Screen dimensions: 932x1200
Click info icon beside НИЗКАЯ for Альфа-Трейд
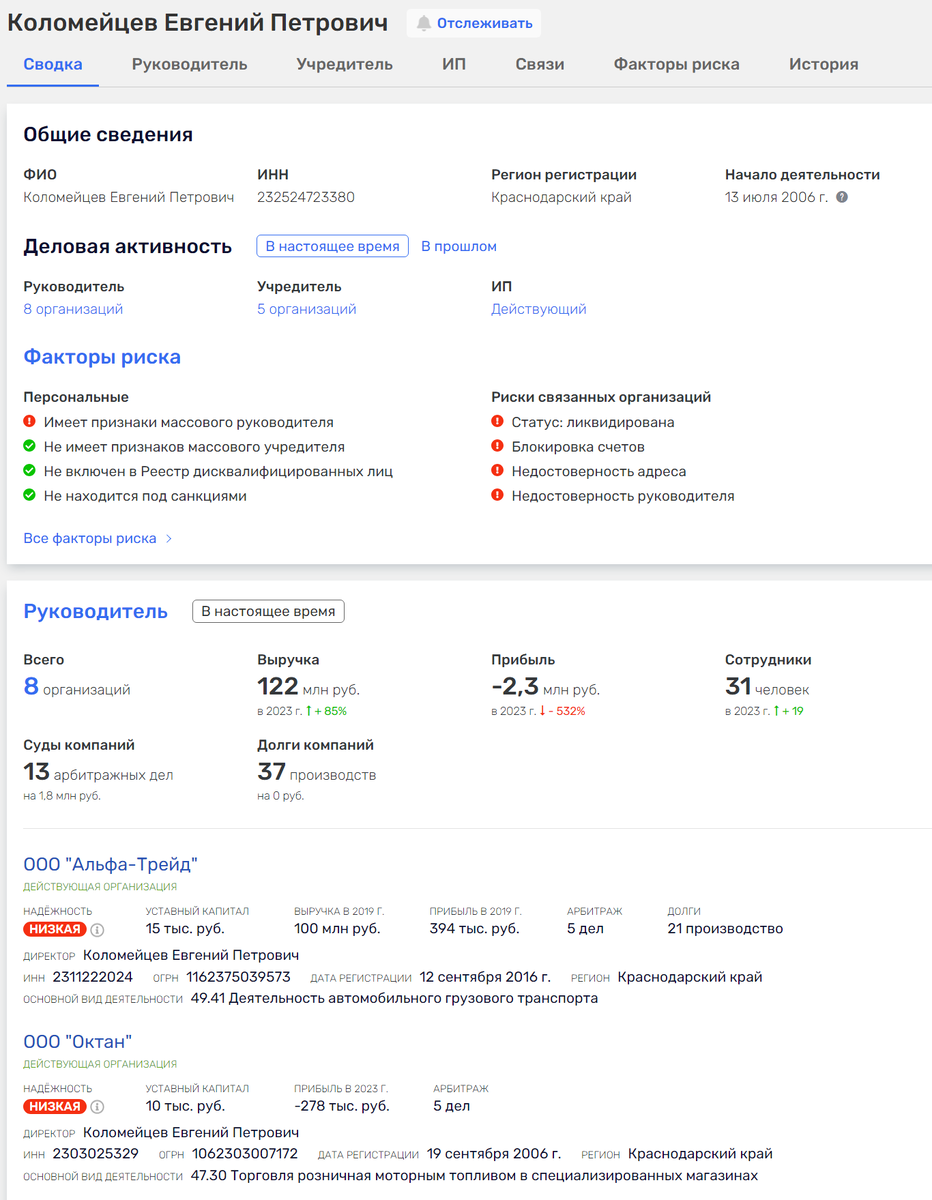point(97,929)
